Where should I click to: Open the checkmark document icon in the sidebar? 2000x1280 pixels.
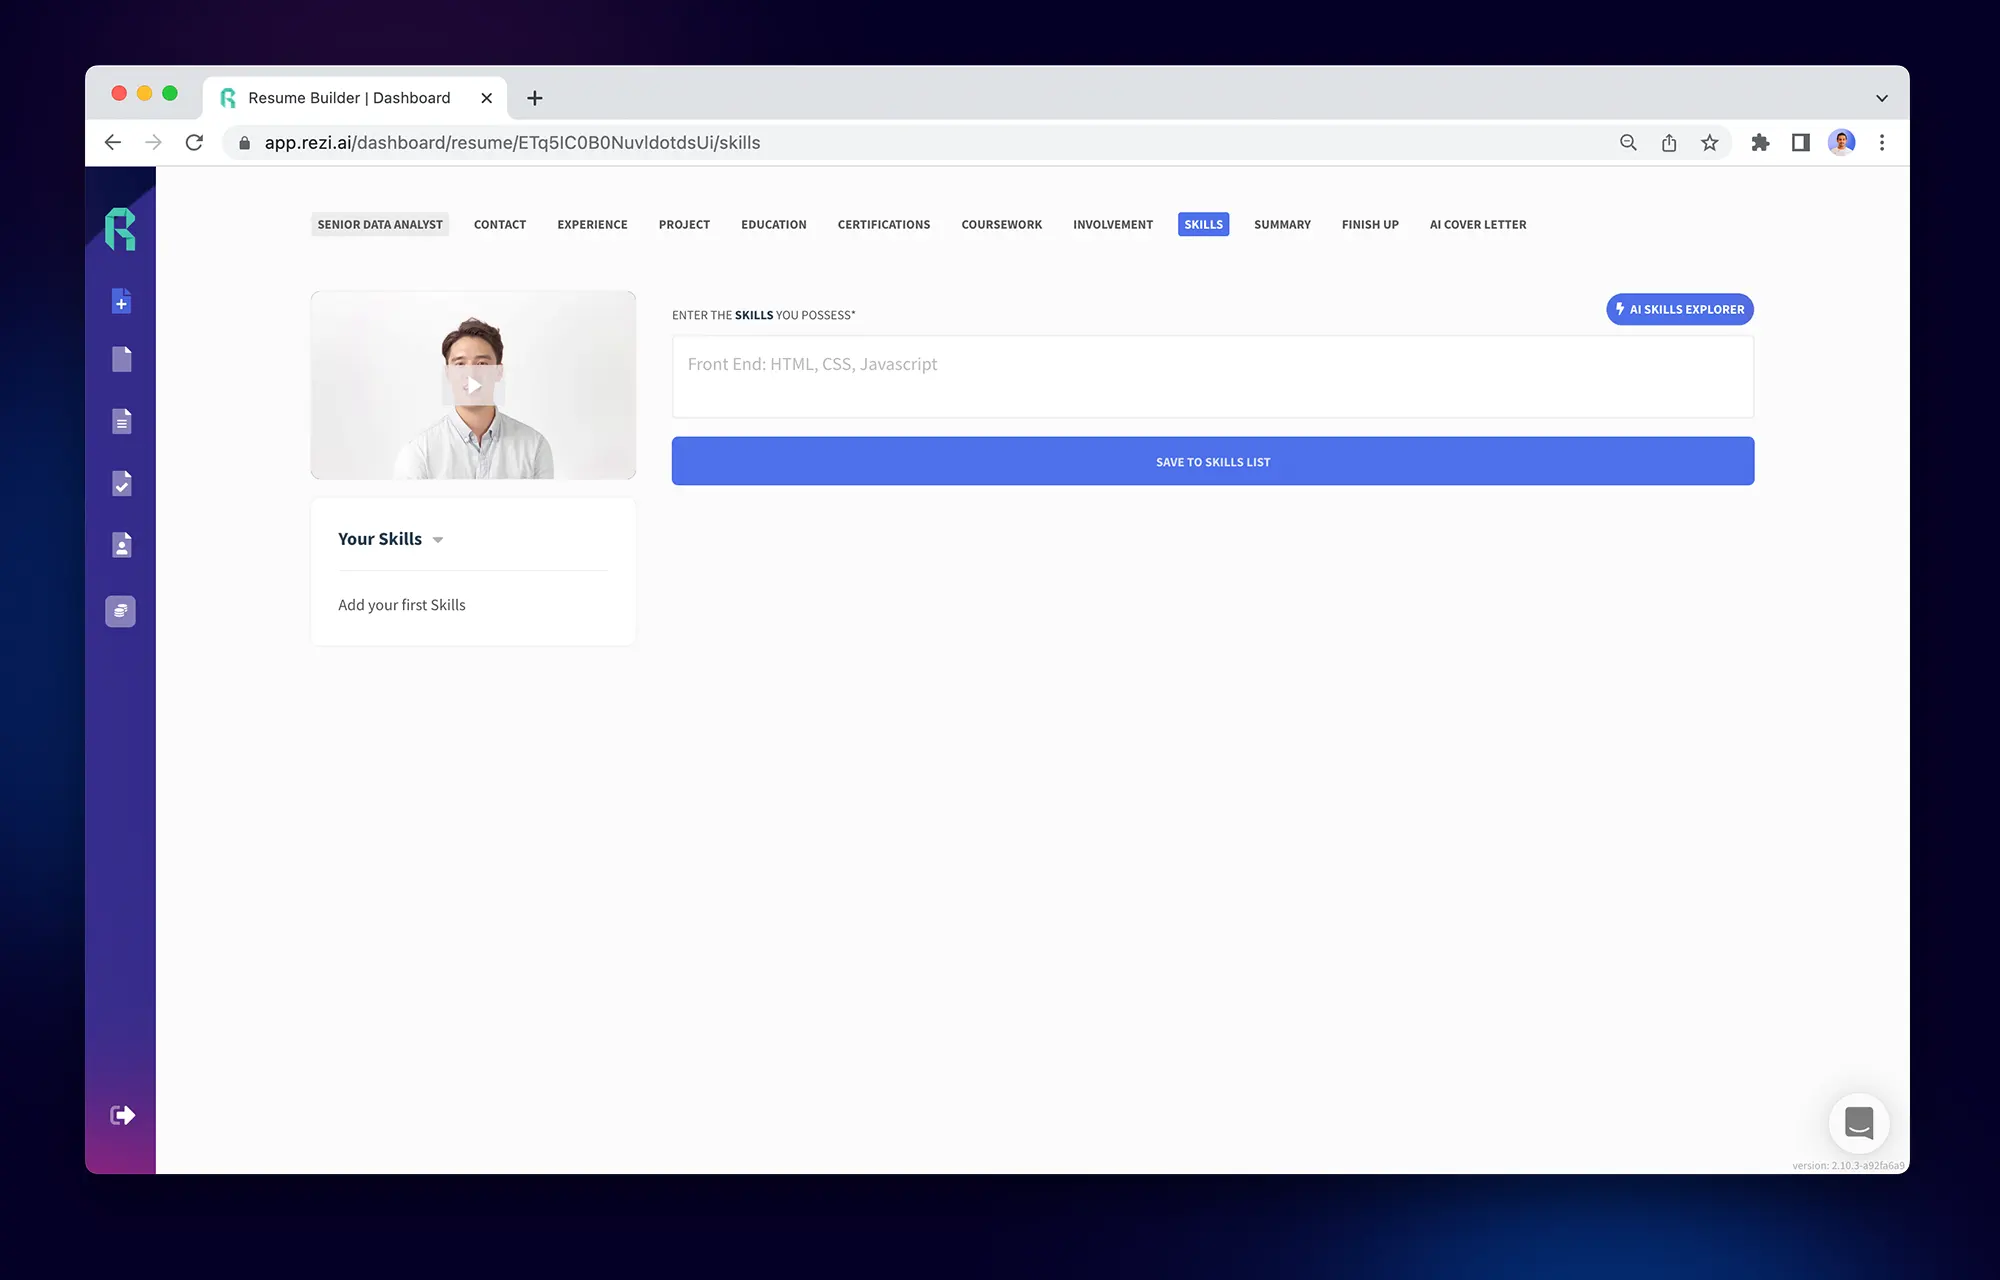pos(121,483)
